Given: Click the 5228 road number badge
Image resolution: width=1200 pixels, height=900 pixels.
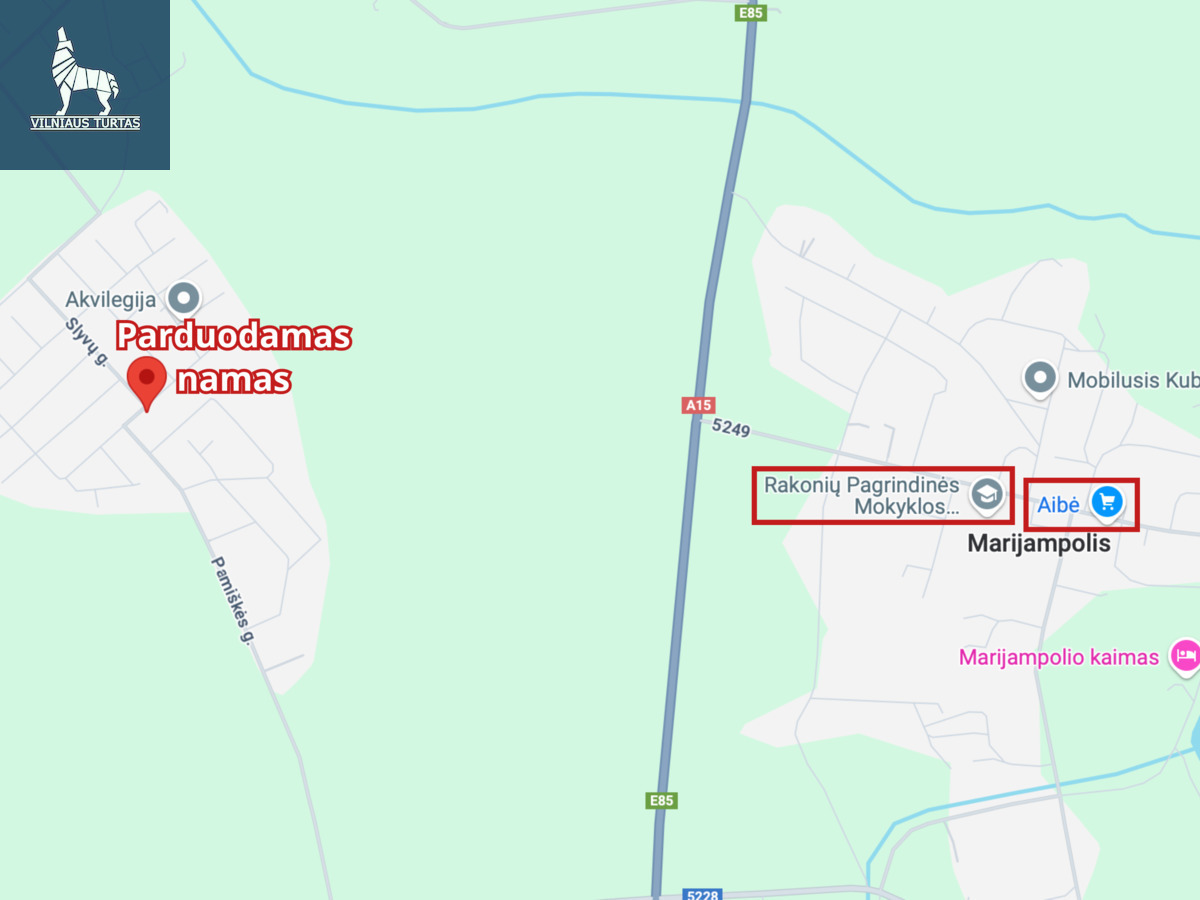Looking at the screenshot, I should 702,894.
